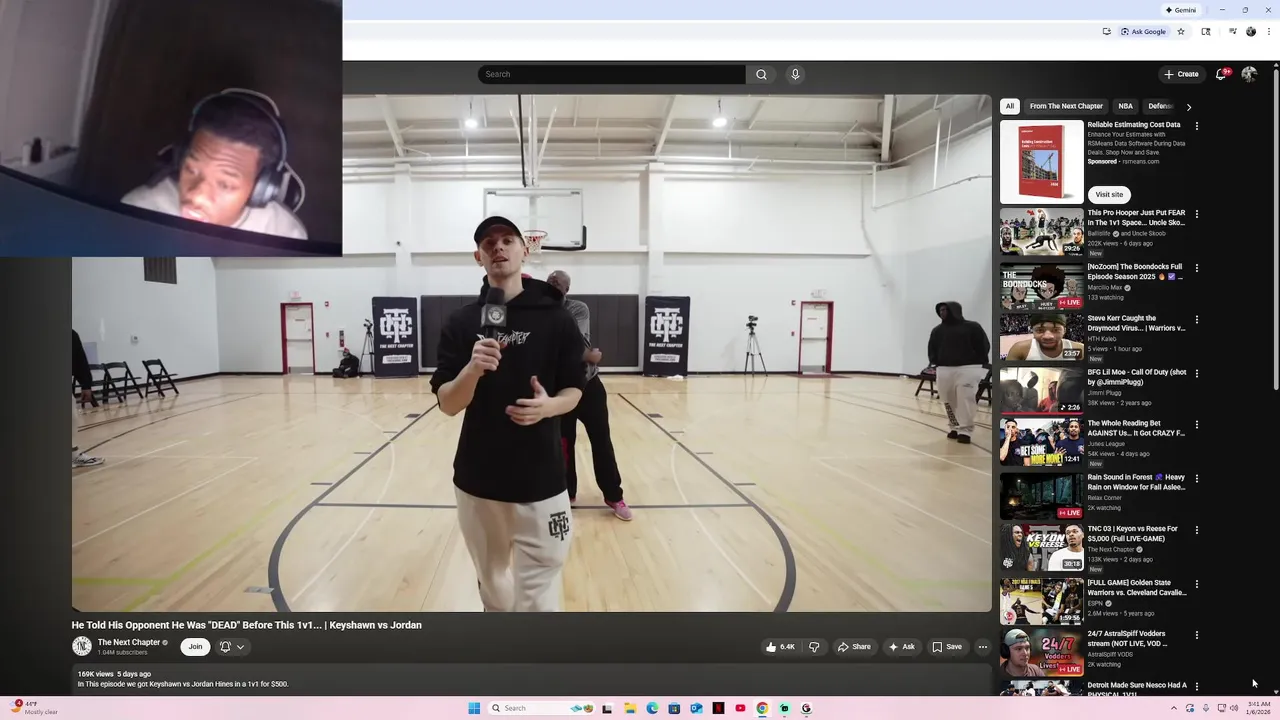Click the main video player
This screenshot has width=1280, height=720.
tap(531, 353)
